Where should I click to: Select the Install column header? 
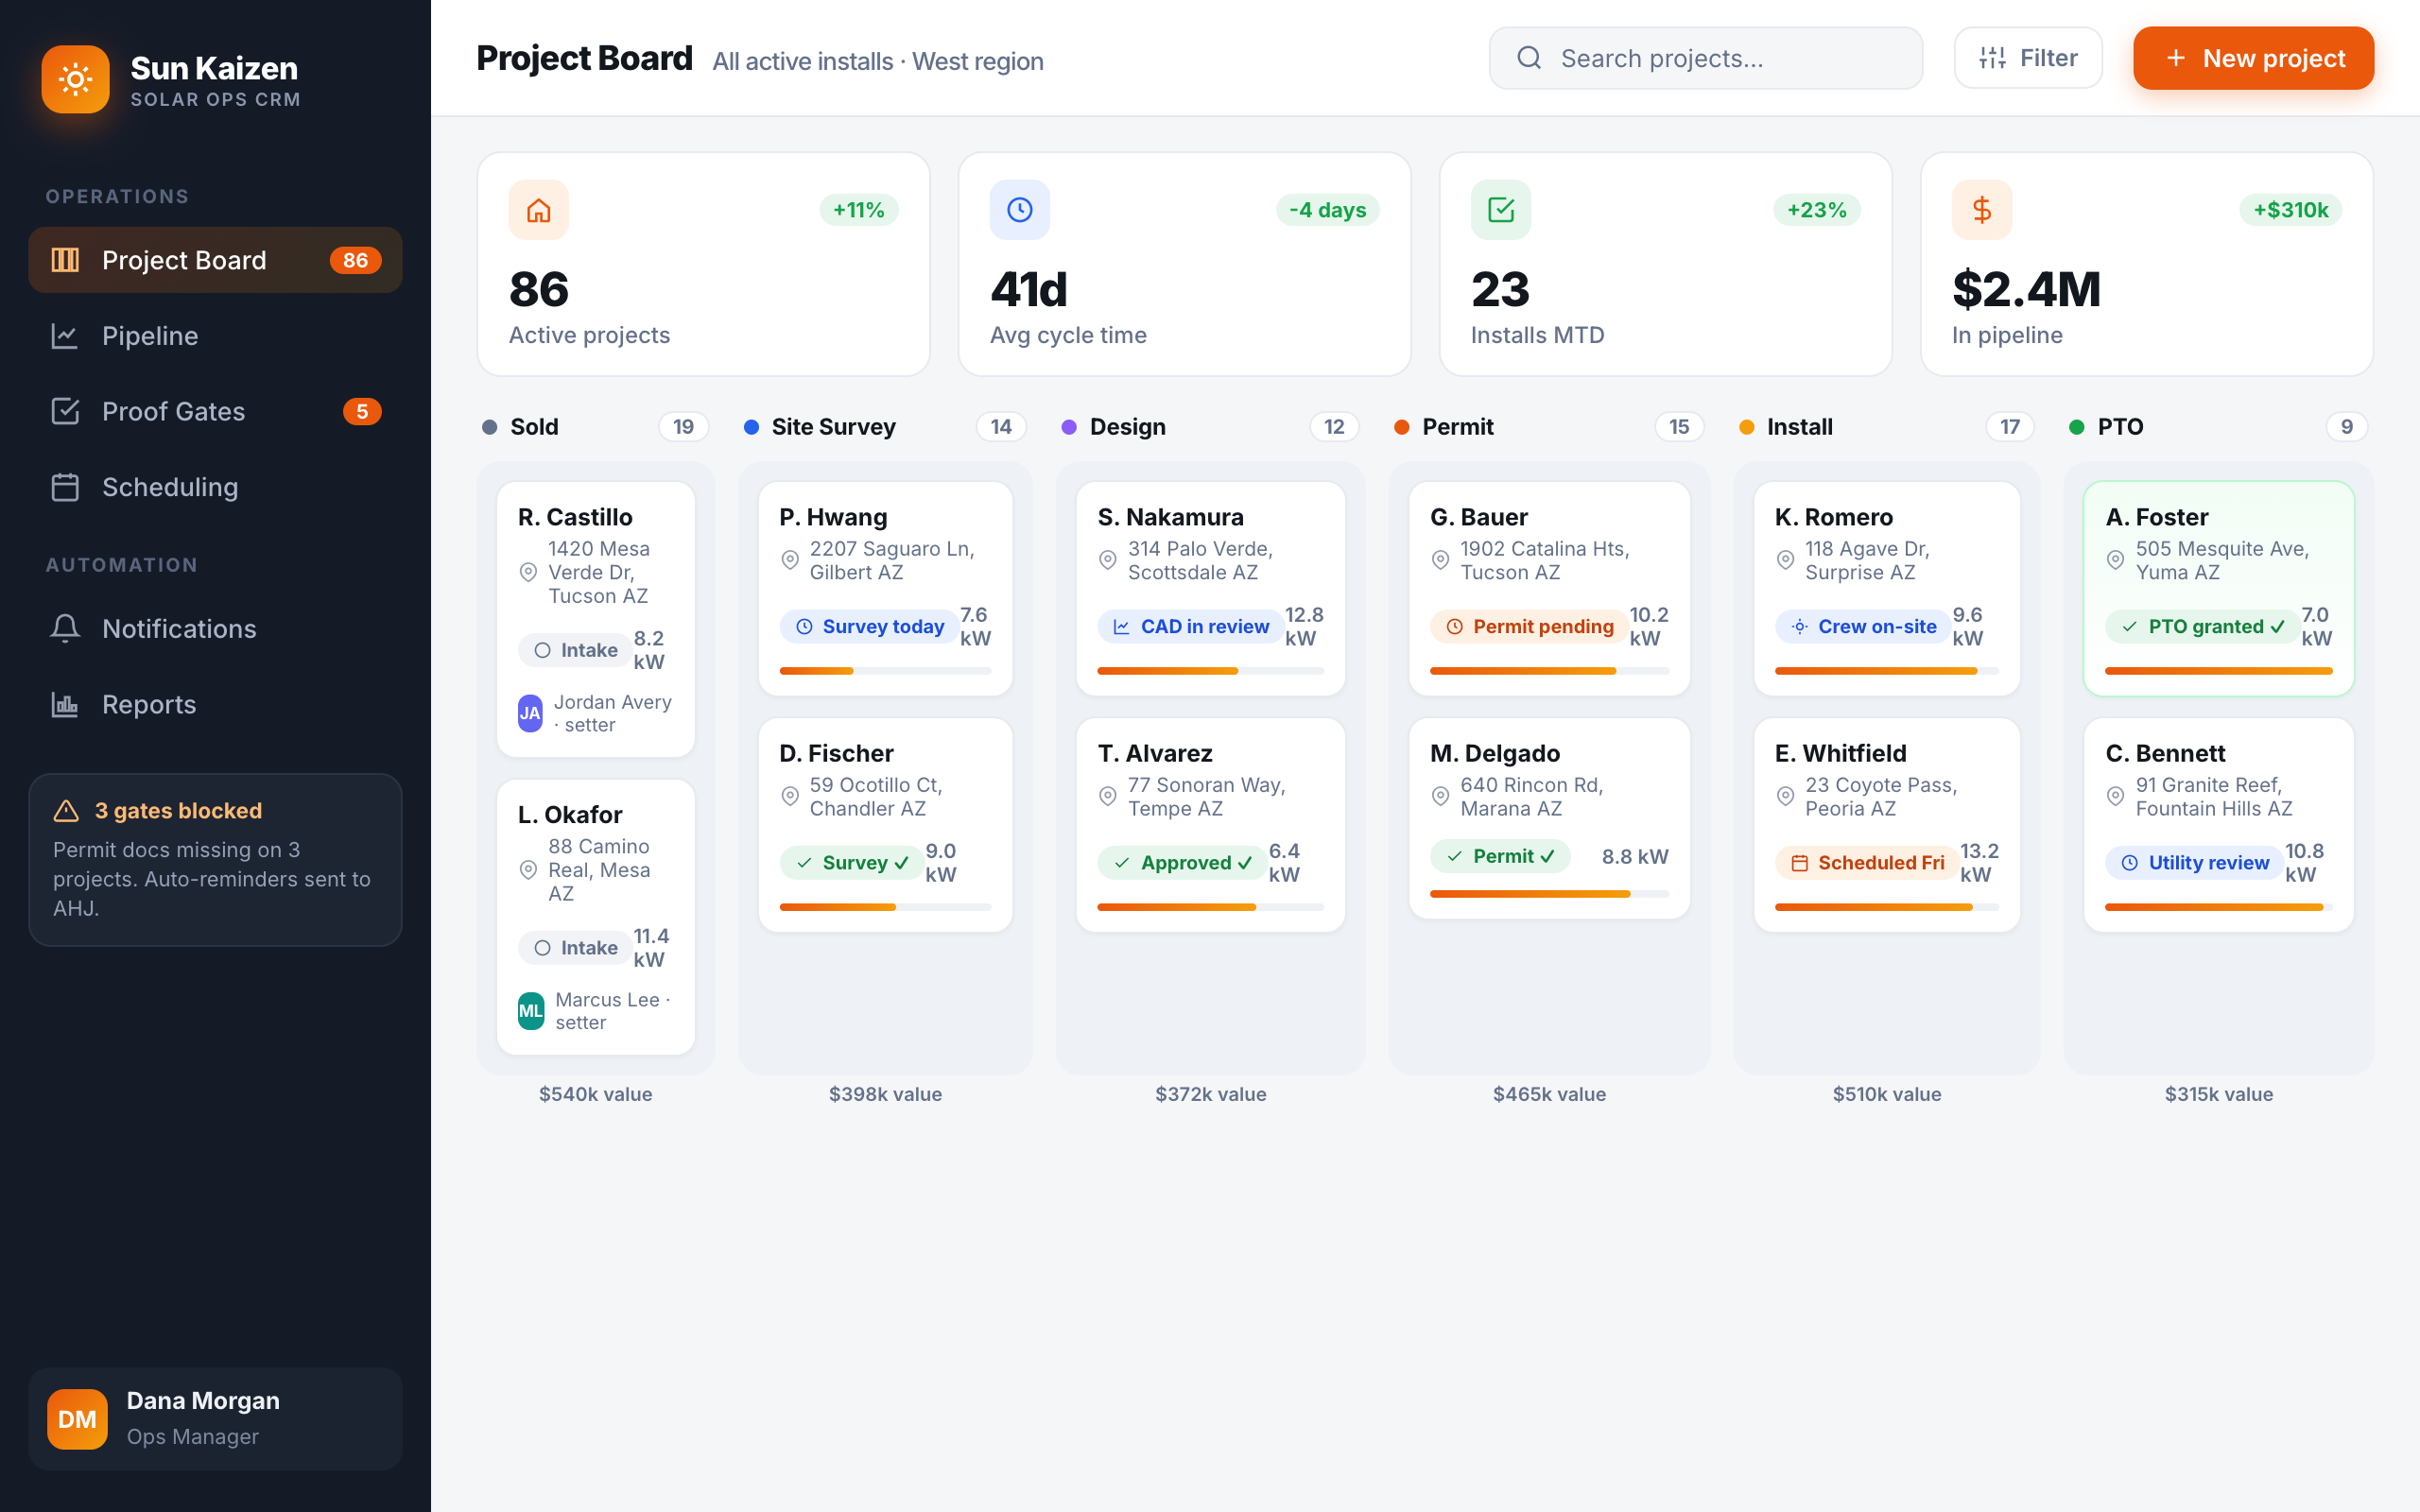tap(1887, 427)
